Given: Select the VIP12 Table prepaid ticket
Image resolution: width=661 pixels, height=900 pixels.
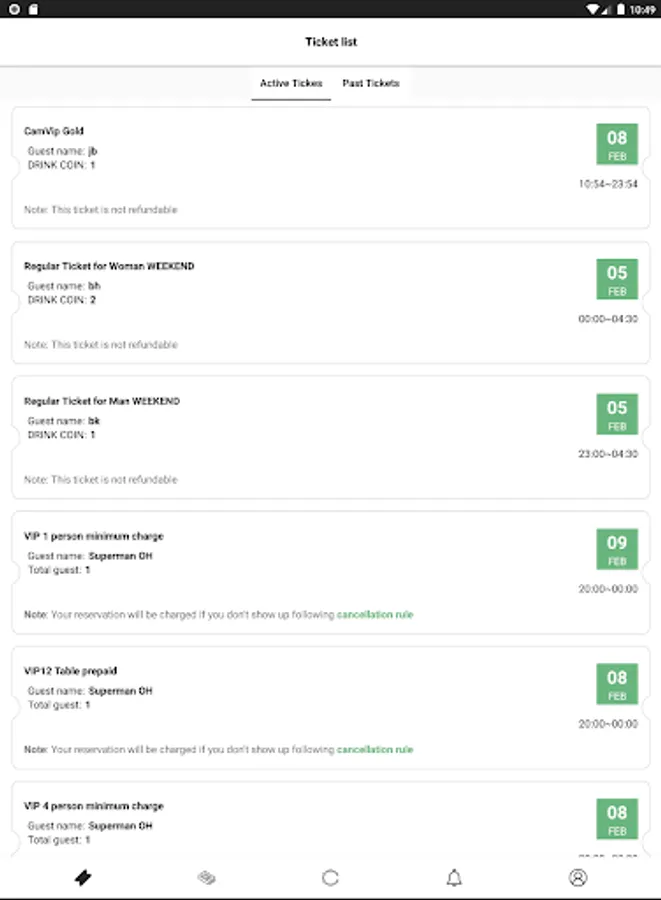Looking at the screenshot, I should point(330,707).
